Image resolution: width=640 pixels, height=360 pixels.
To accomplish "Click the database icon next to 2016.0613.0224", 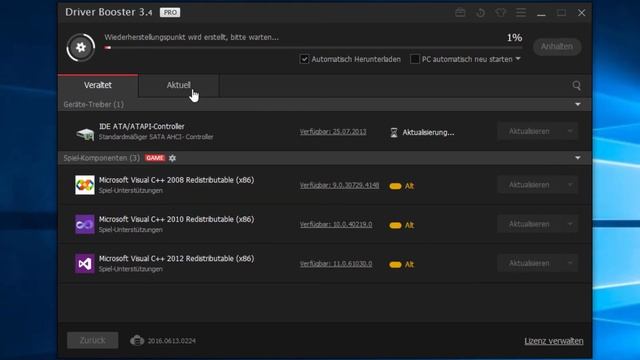I will pos(137,340).
